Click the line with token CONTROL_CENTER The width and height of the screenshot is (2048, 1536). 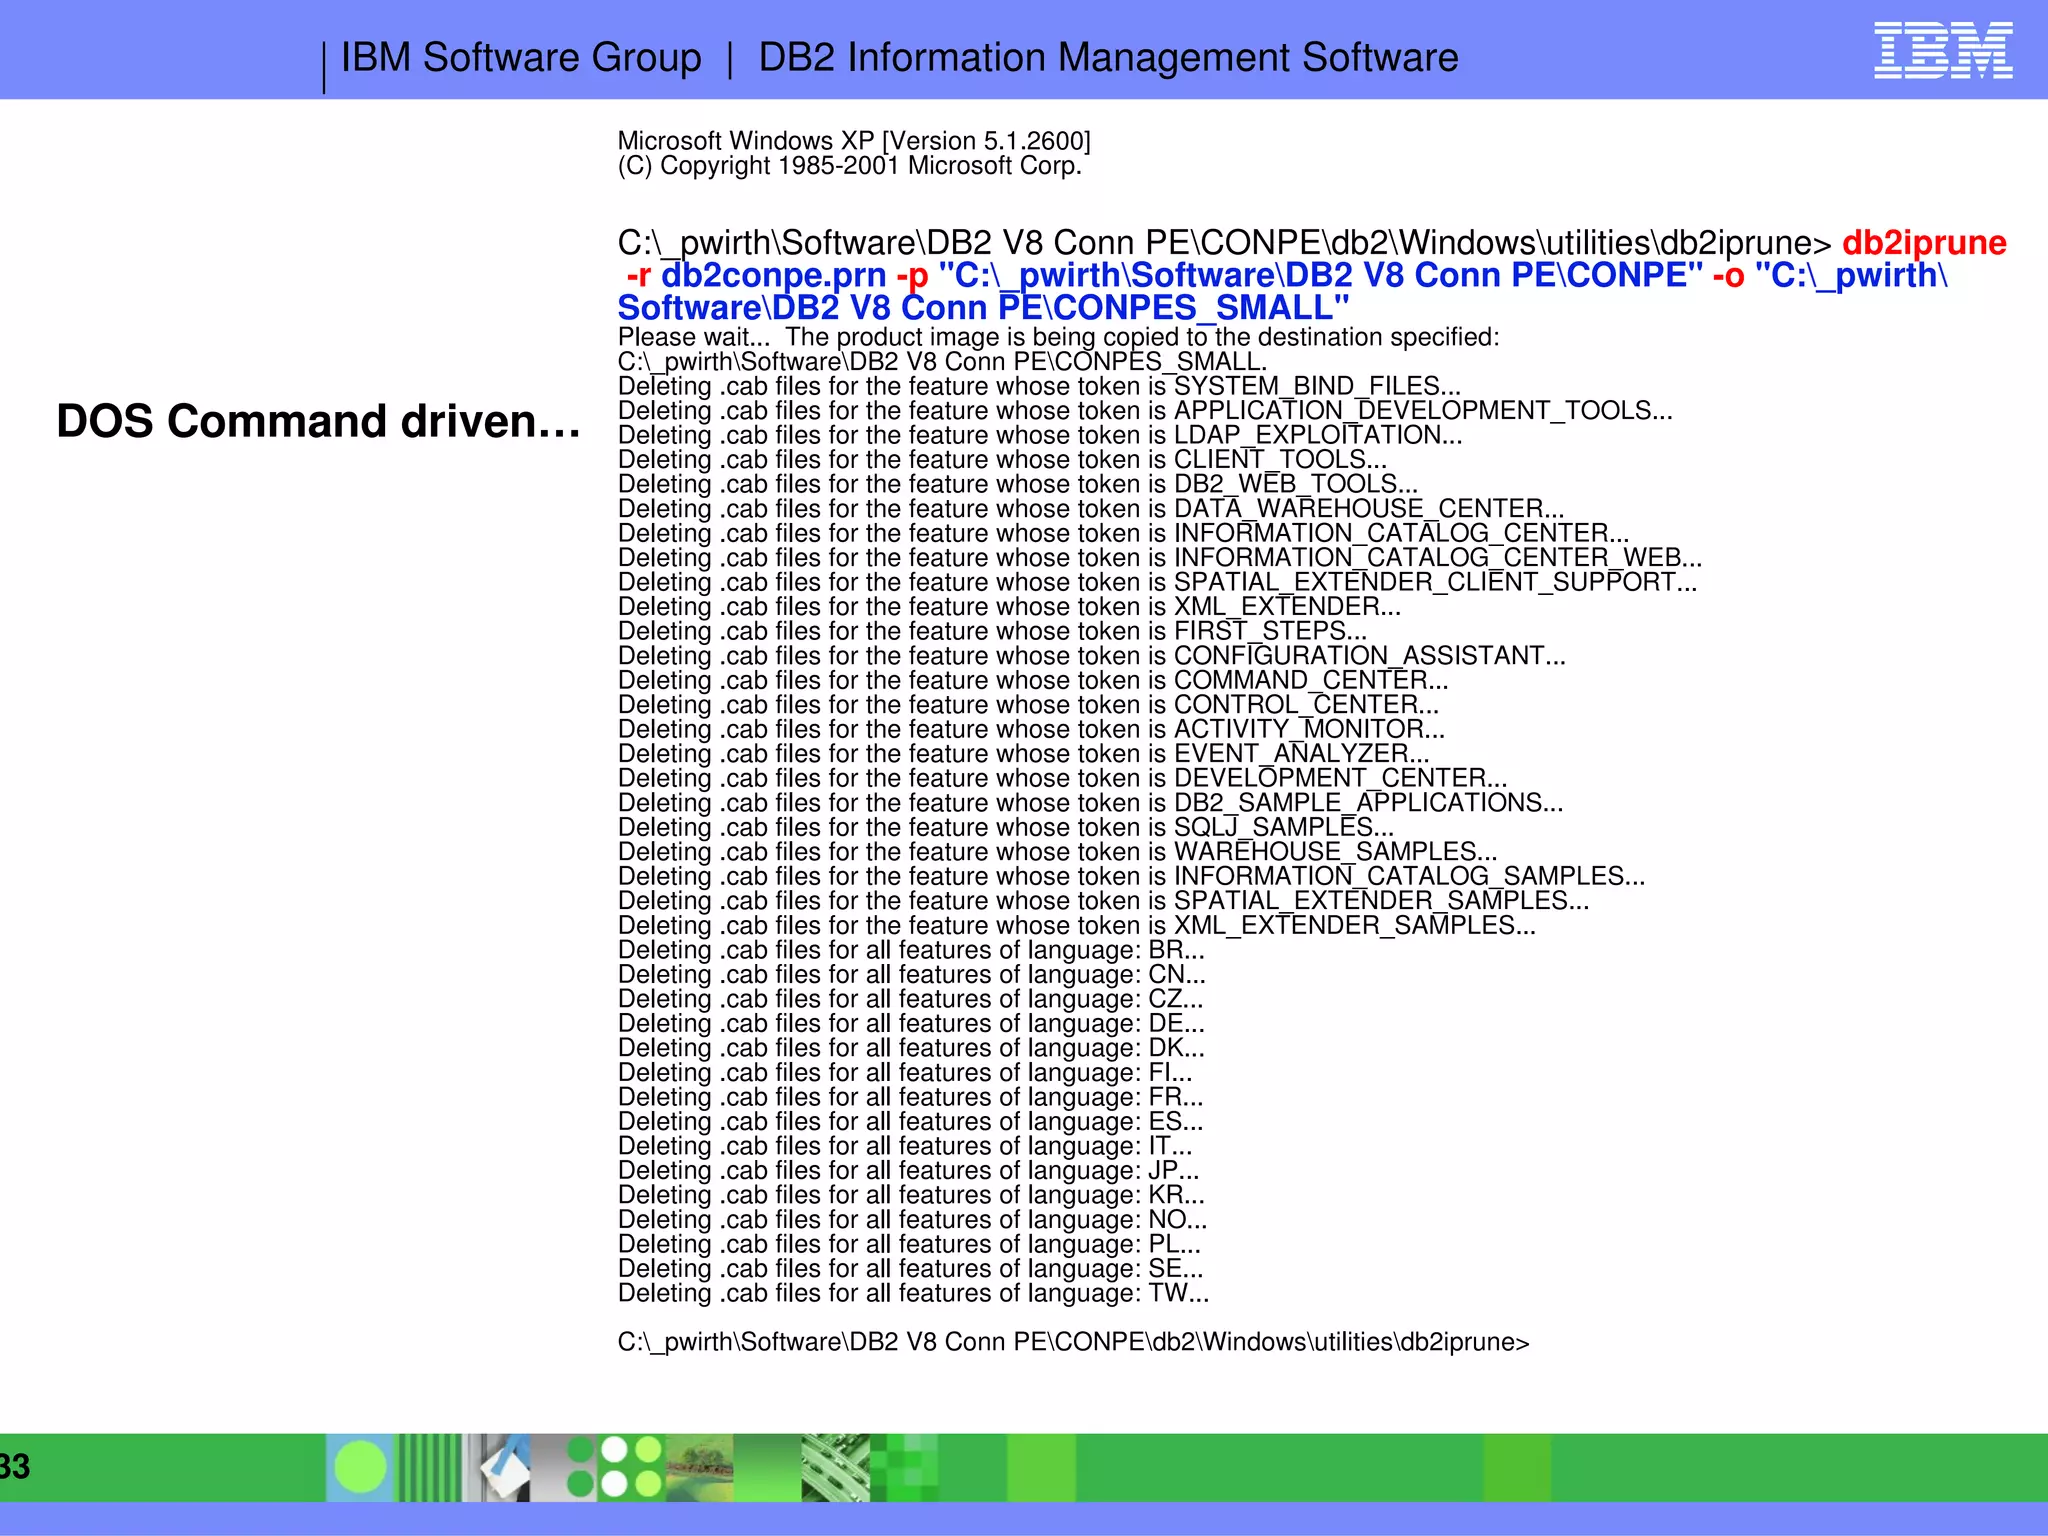tap(1029, 705)
